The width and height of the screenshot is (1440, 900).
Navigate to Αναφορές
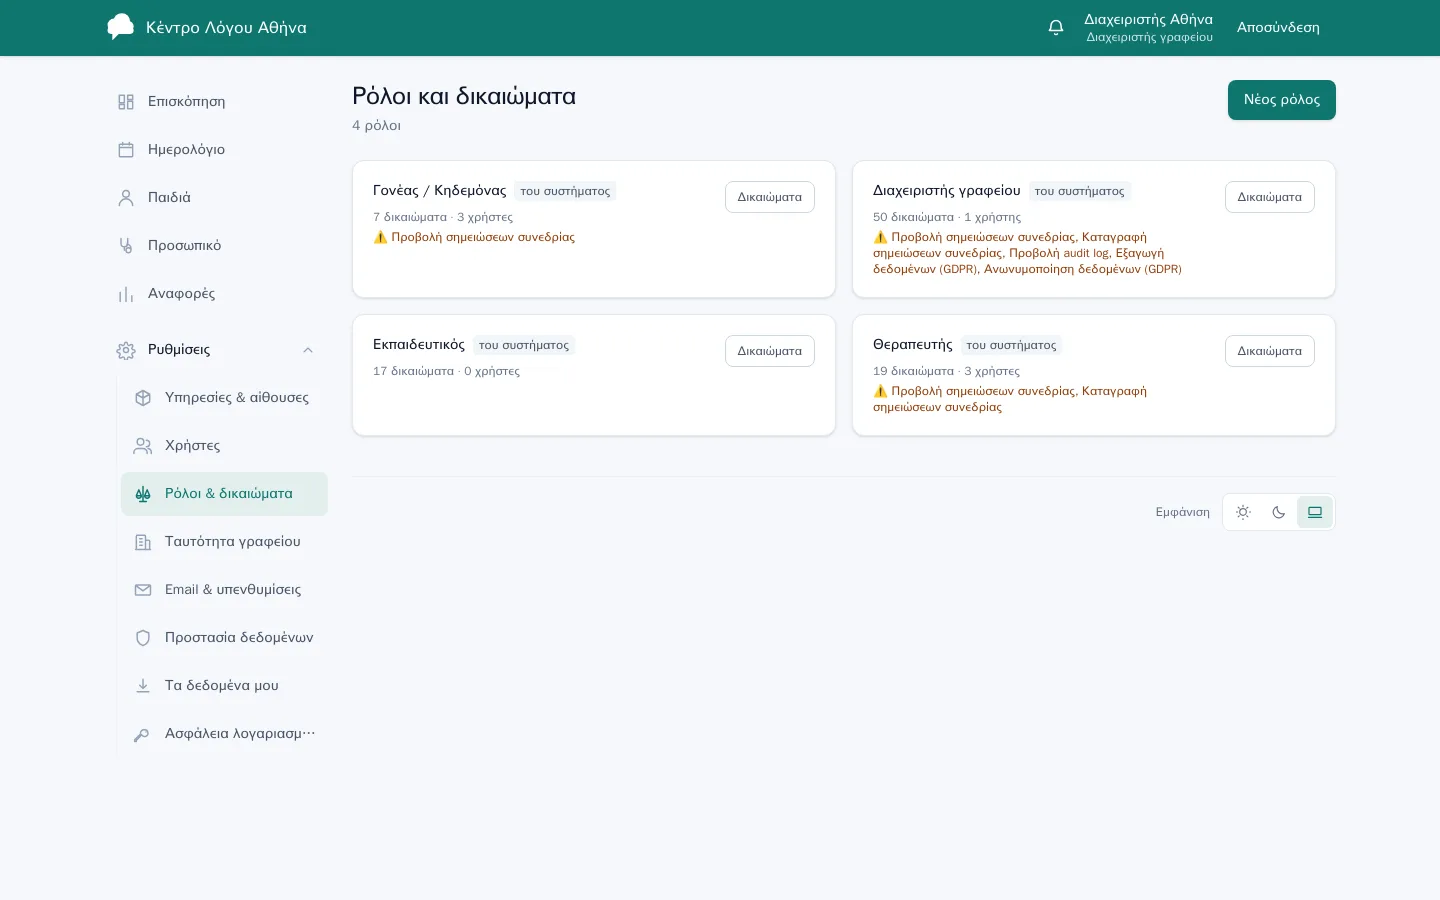click(x=217, y=294)
